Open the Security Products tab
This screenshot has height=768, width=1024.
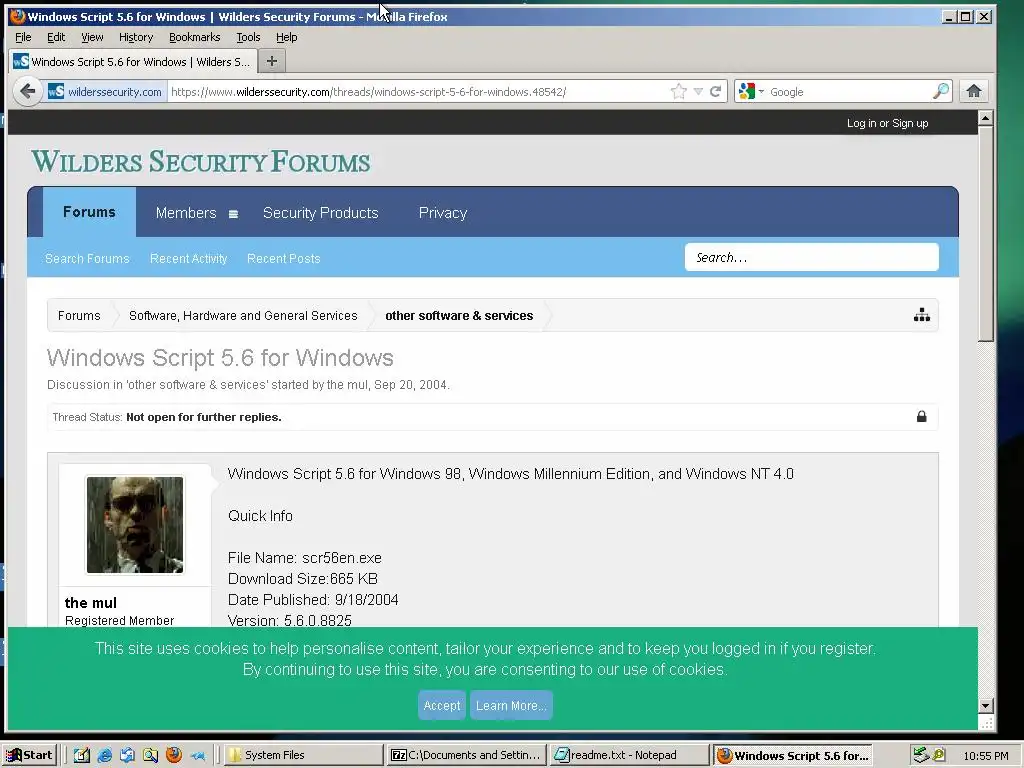pyautogui.click(x=321, y=213)
